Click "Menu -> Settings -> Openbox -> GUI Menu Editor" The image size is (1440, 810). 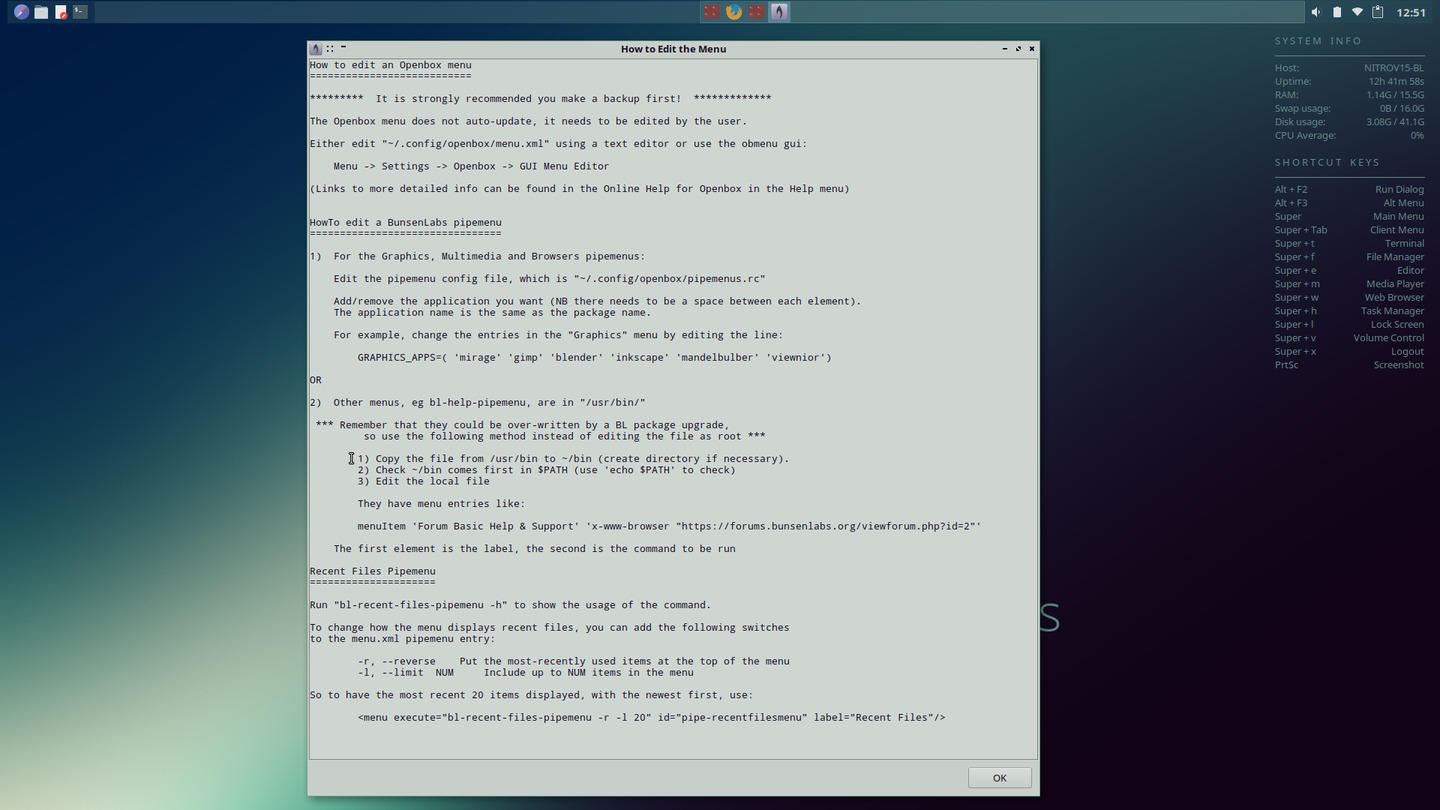[x=471, y=166]
